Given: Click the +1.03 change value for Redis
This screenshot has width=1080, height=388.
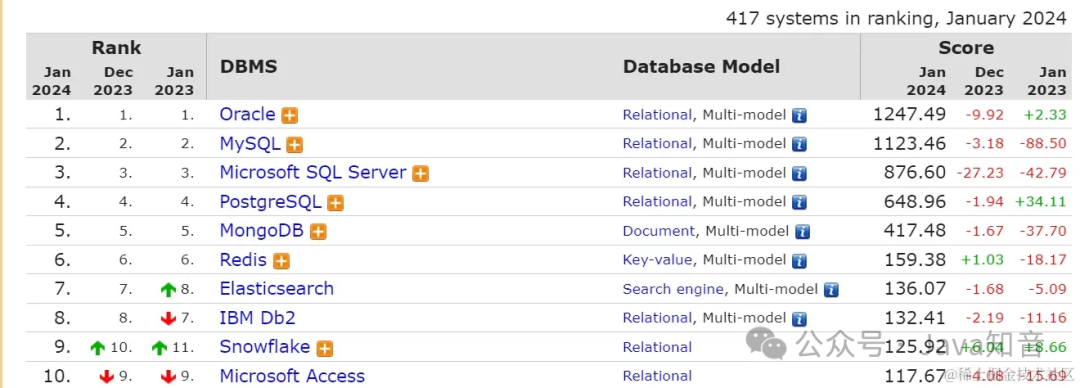Looking at the screenshot, I should click(982, 261).
